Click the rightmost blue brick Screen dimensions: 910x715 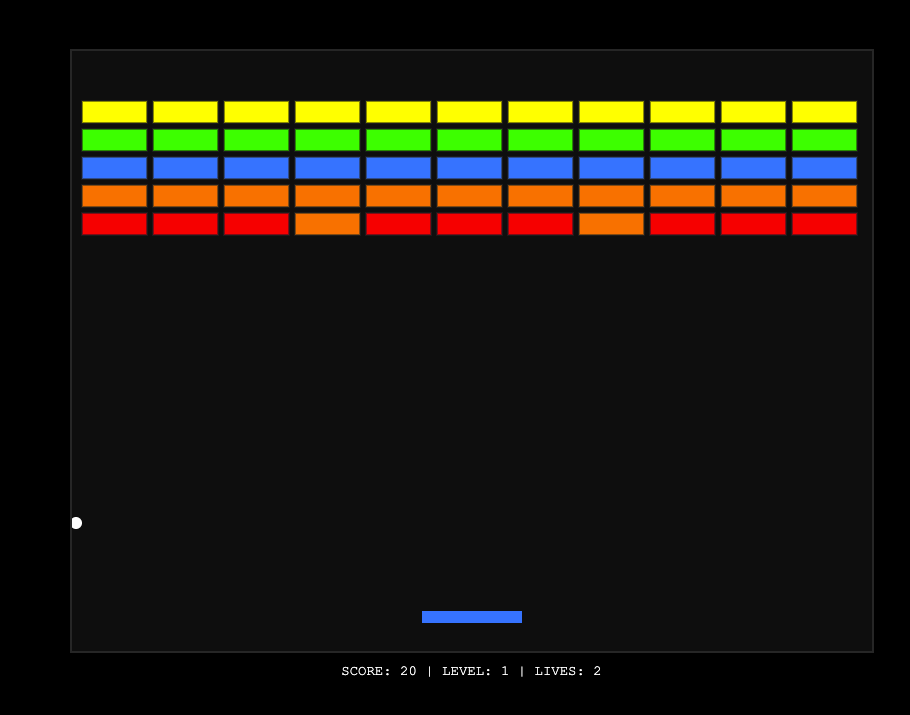coord(824,168)
